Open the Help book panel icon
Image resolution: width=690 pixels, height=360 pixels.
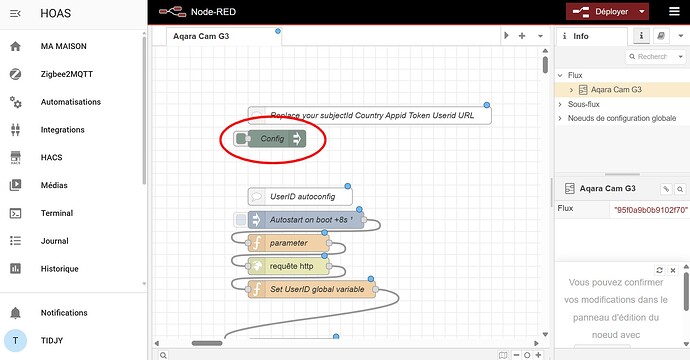(661, 36)
